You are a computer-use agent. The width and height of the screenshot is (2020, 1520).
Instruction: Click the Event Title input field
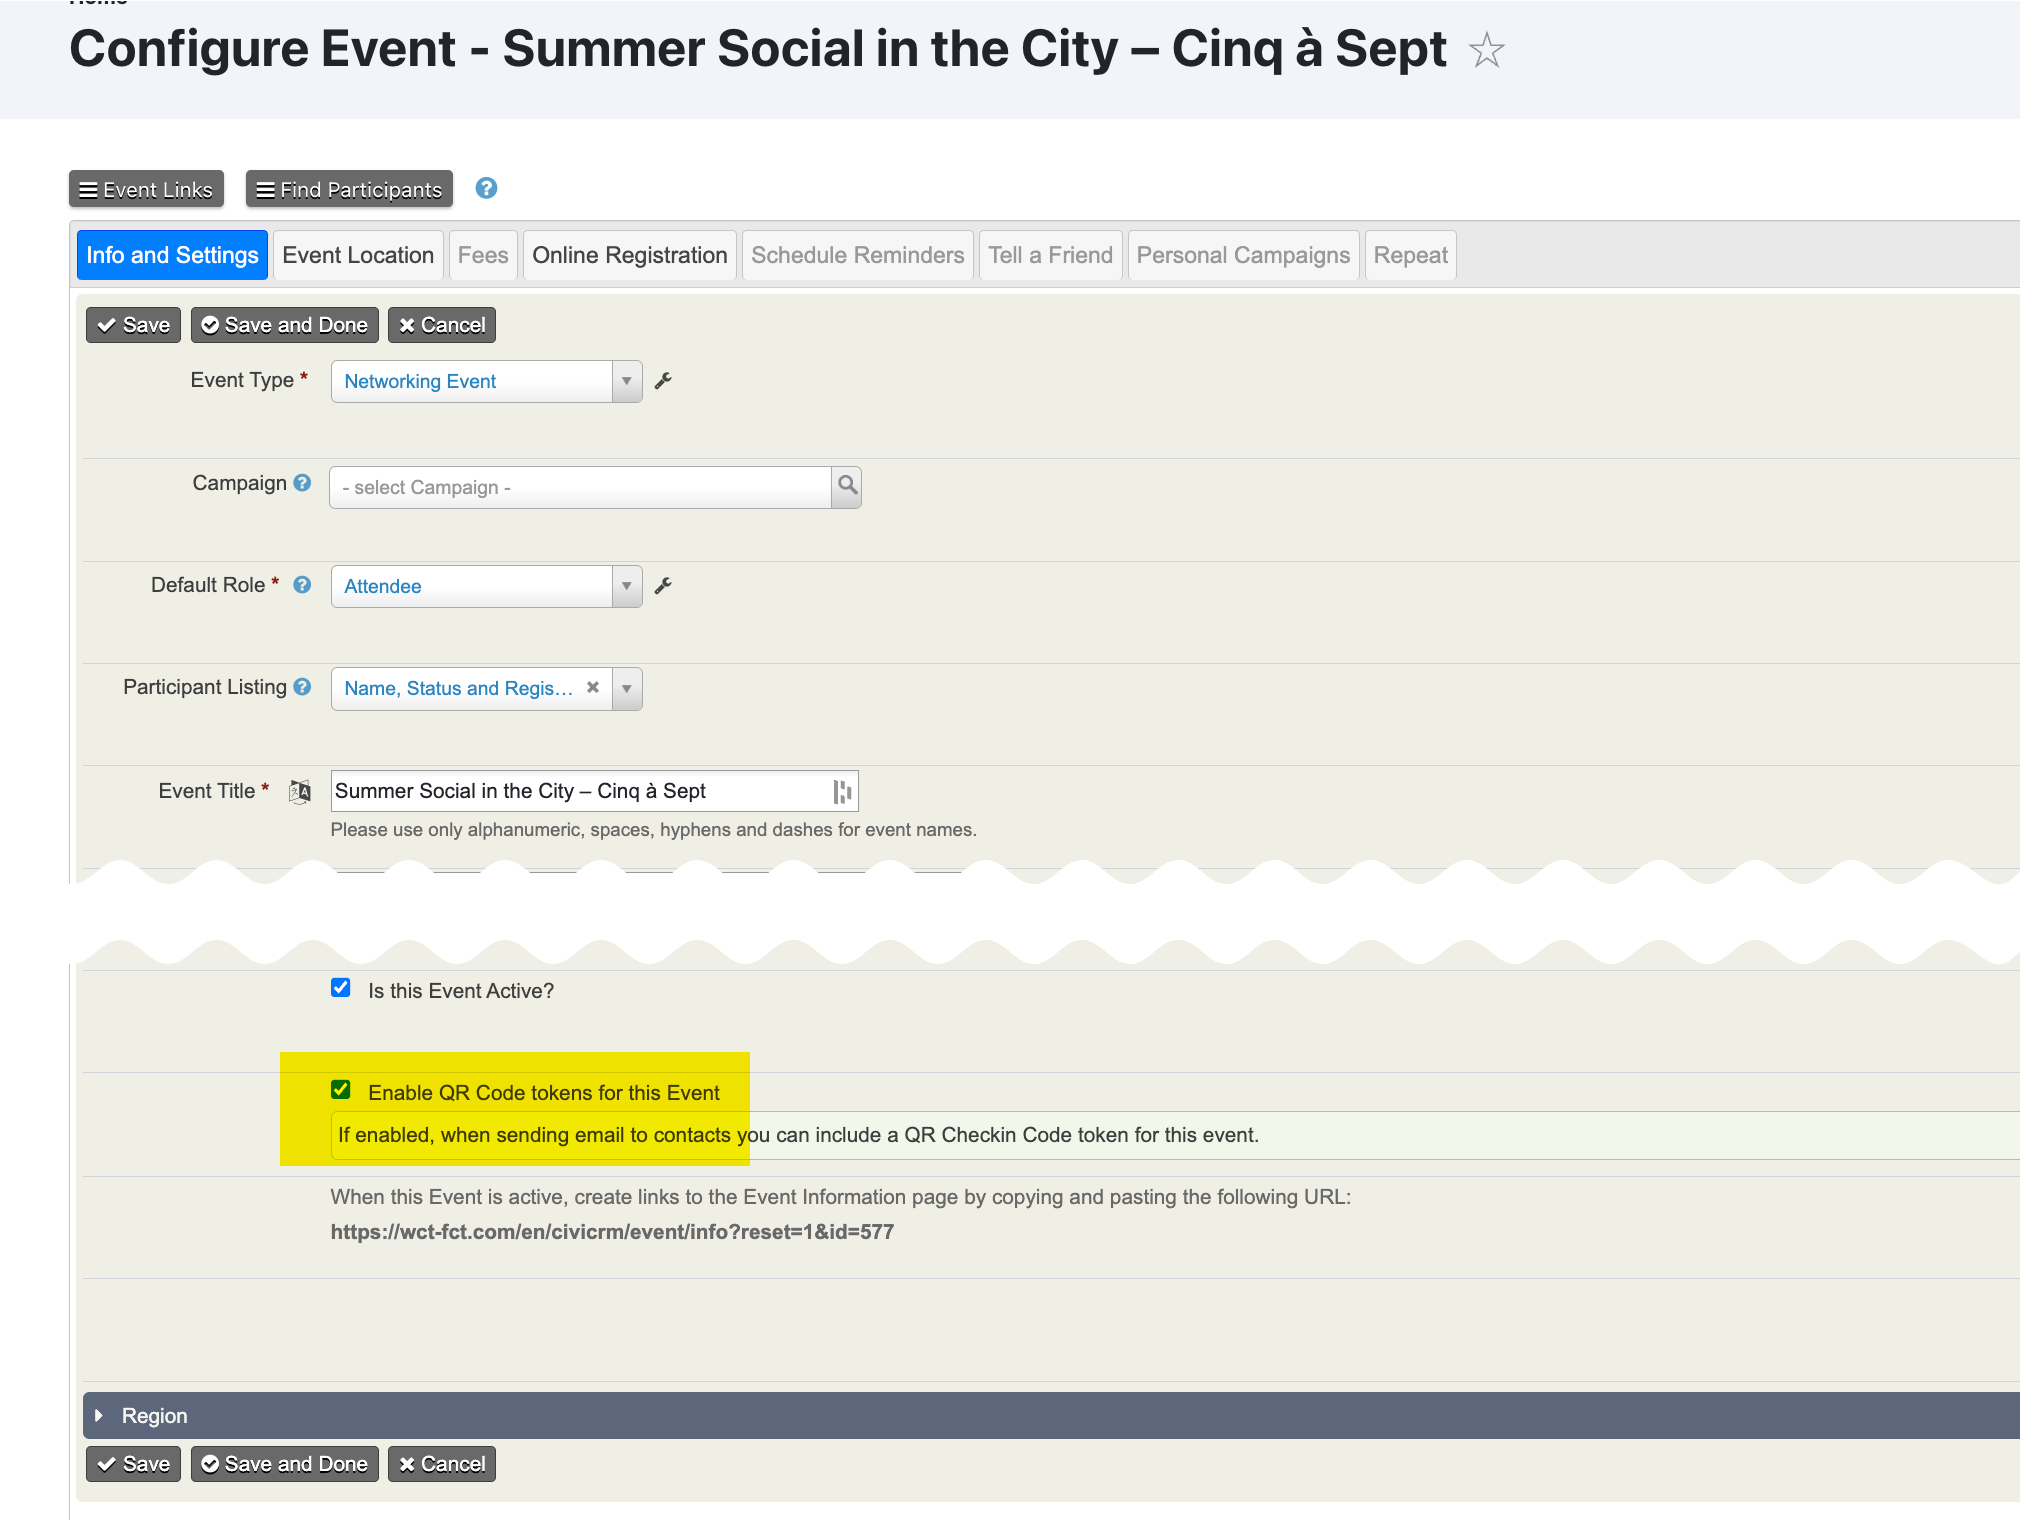click(x=592, y=790)
